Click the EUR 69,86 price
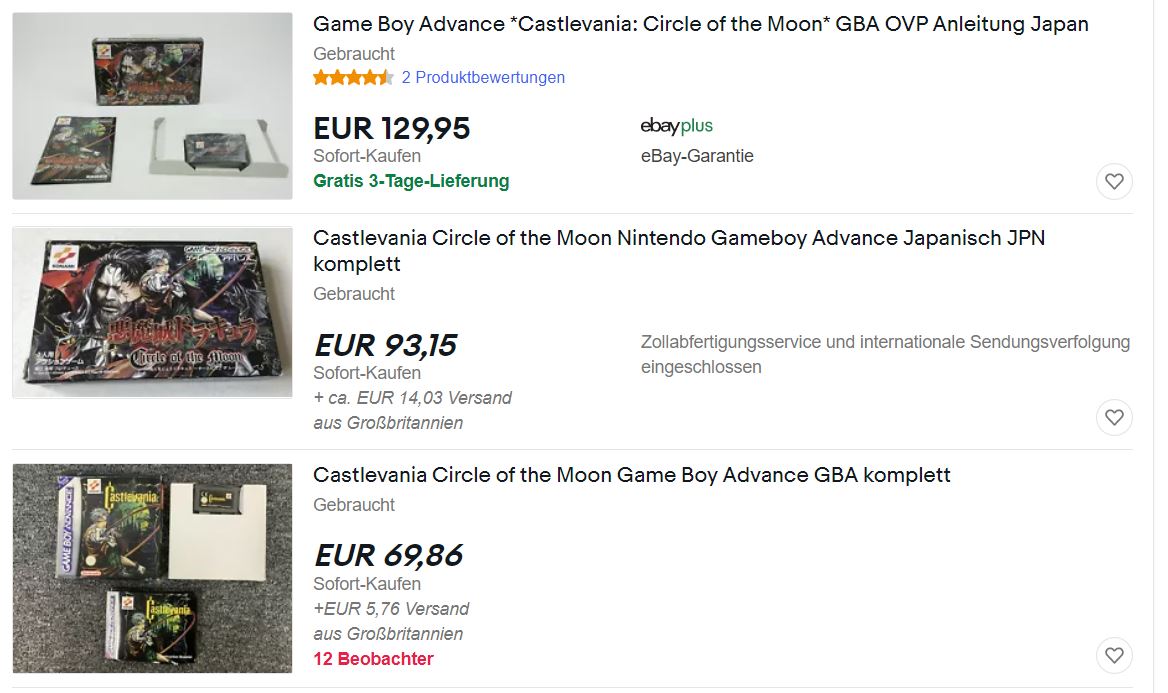Image resolution: width=1168 pixels, height=693 pixels. coord(388,555)
